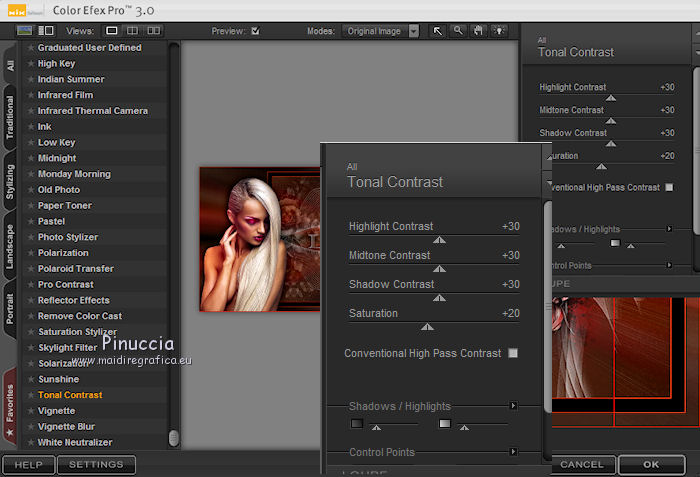
Task: Click the Saturation slider in enlarged panel
Action: (428, 326)
